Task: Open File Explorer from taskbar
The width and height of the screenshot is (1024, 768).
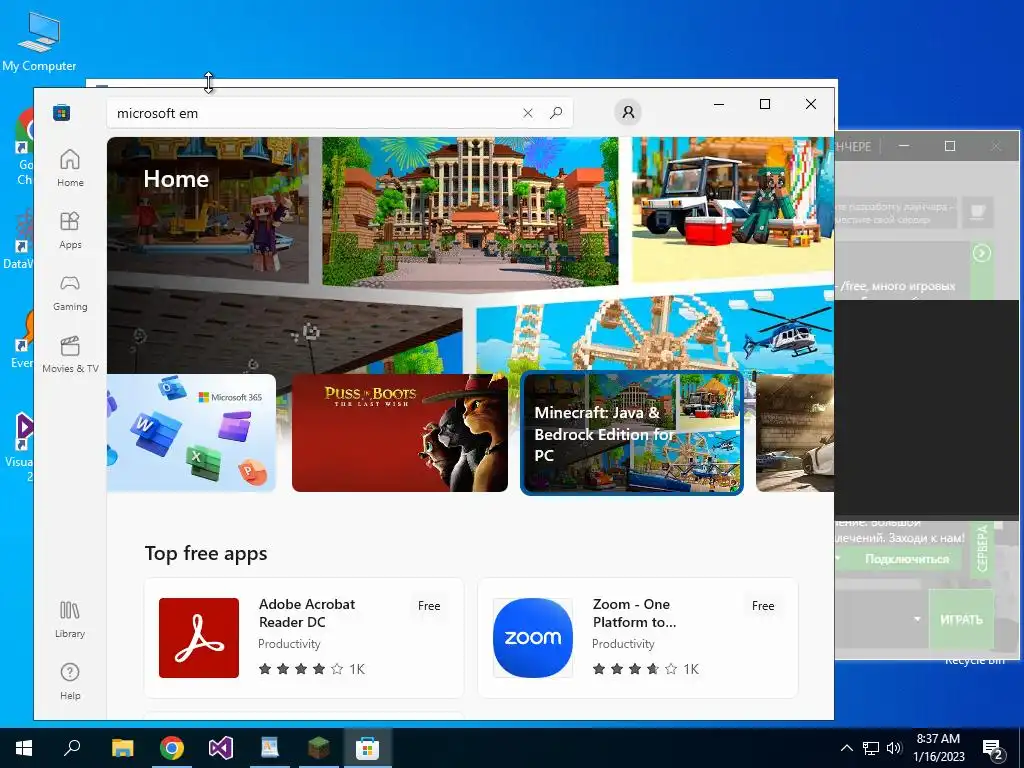Action: pyautogui.click(x=122, y=748)
